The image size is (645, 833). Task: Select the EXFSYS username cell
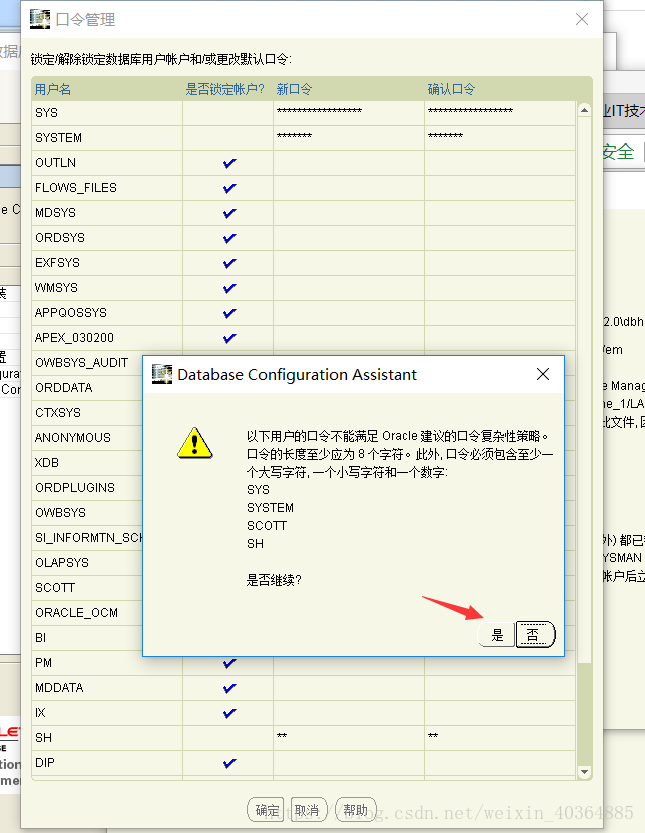pos(107,263)
